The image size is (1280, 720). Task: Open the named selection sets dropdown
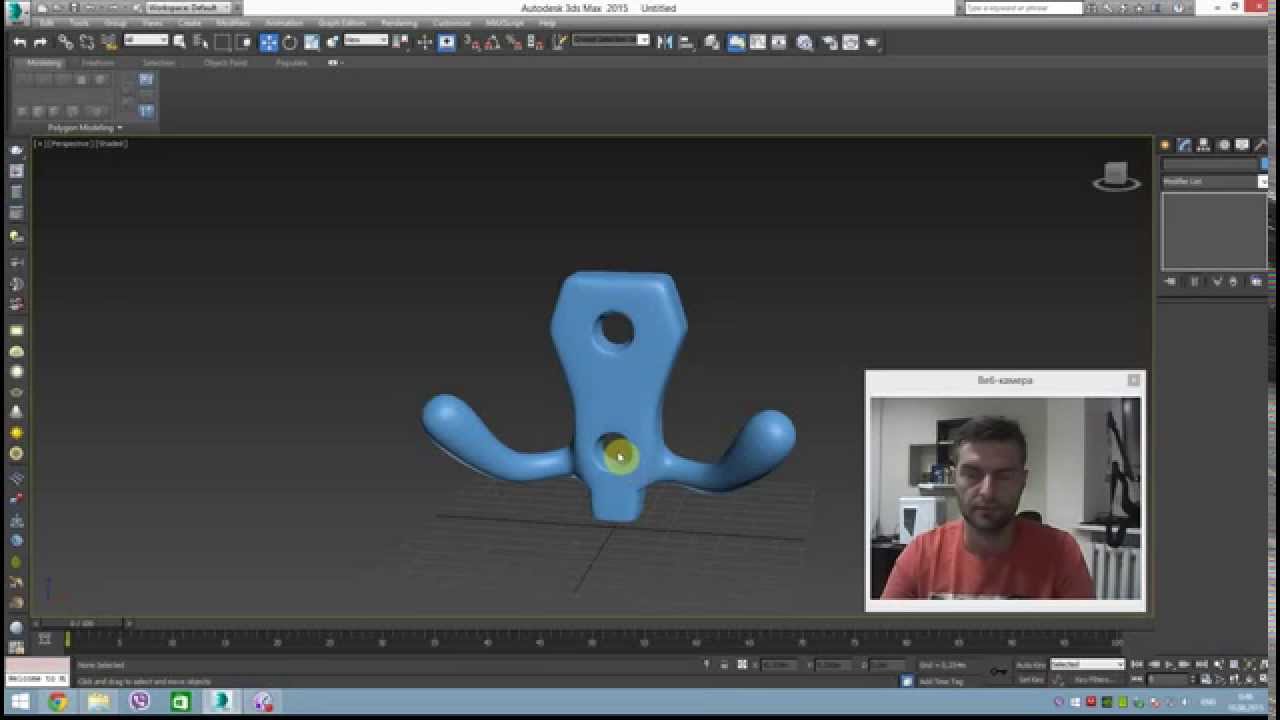[610, 40]
